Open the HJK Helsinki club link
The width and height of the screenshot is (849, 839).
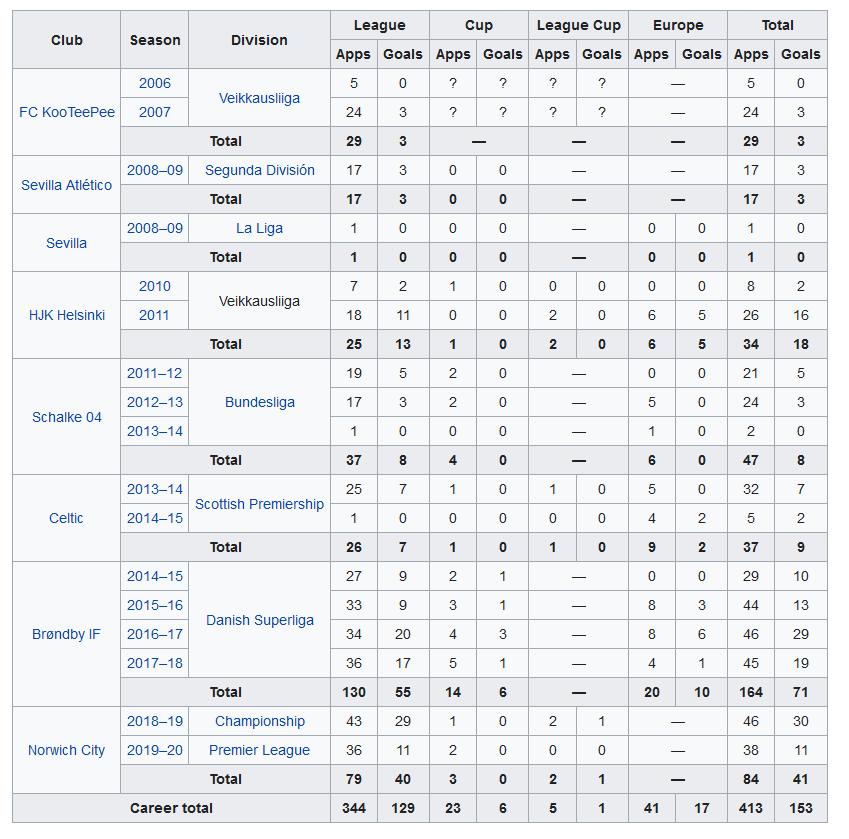point(67,315)
